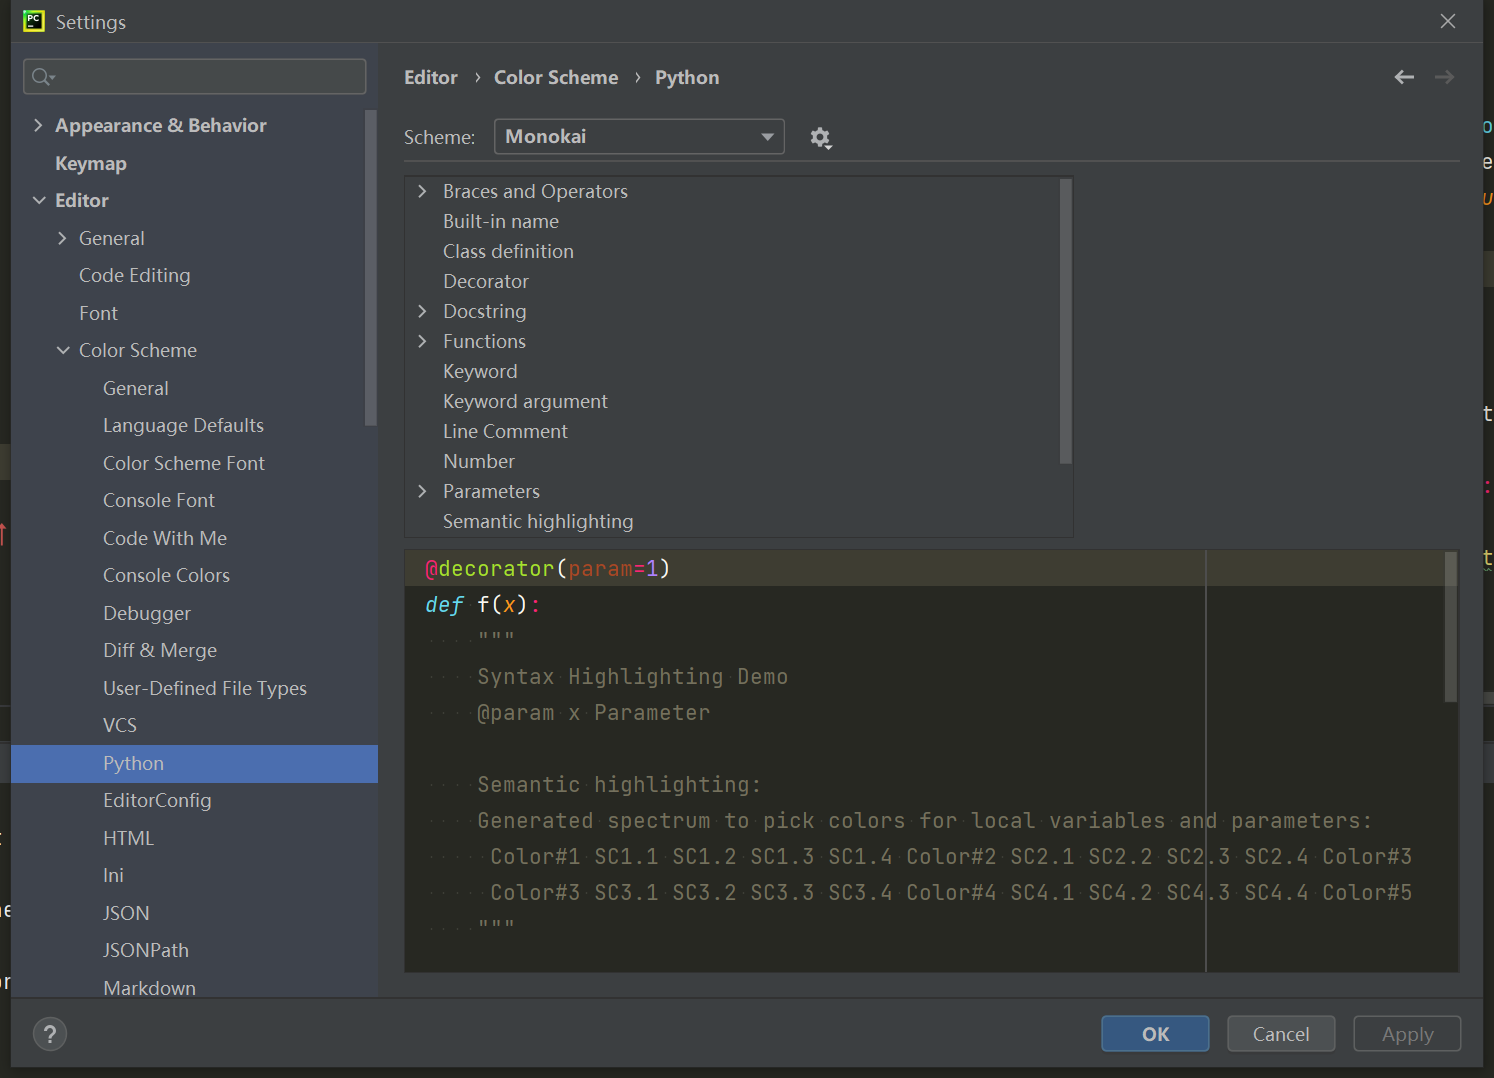Expand the Docstring group

tap(422, 311)
